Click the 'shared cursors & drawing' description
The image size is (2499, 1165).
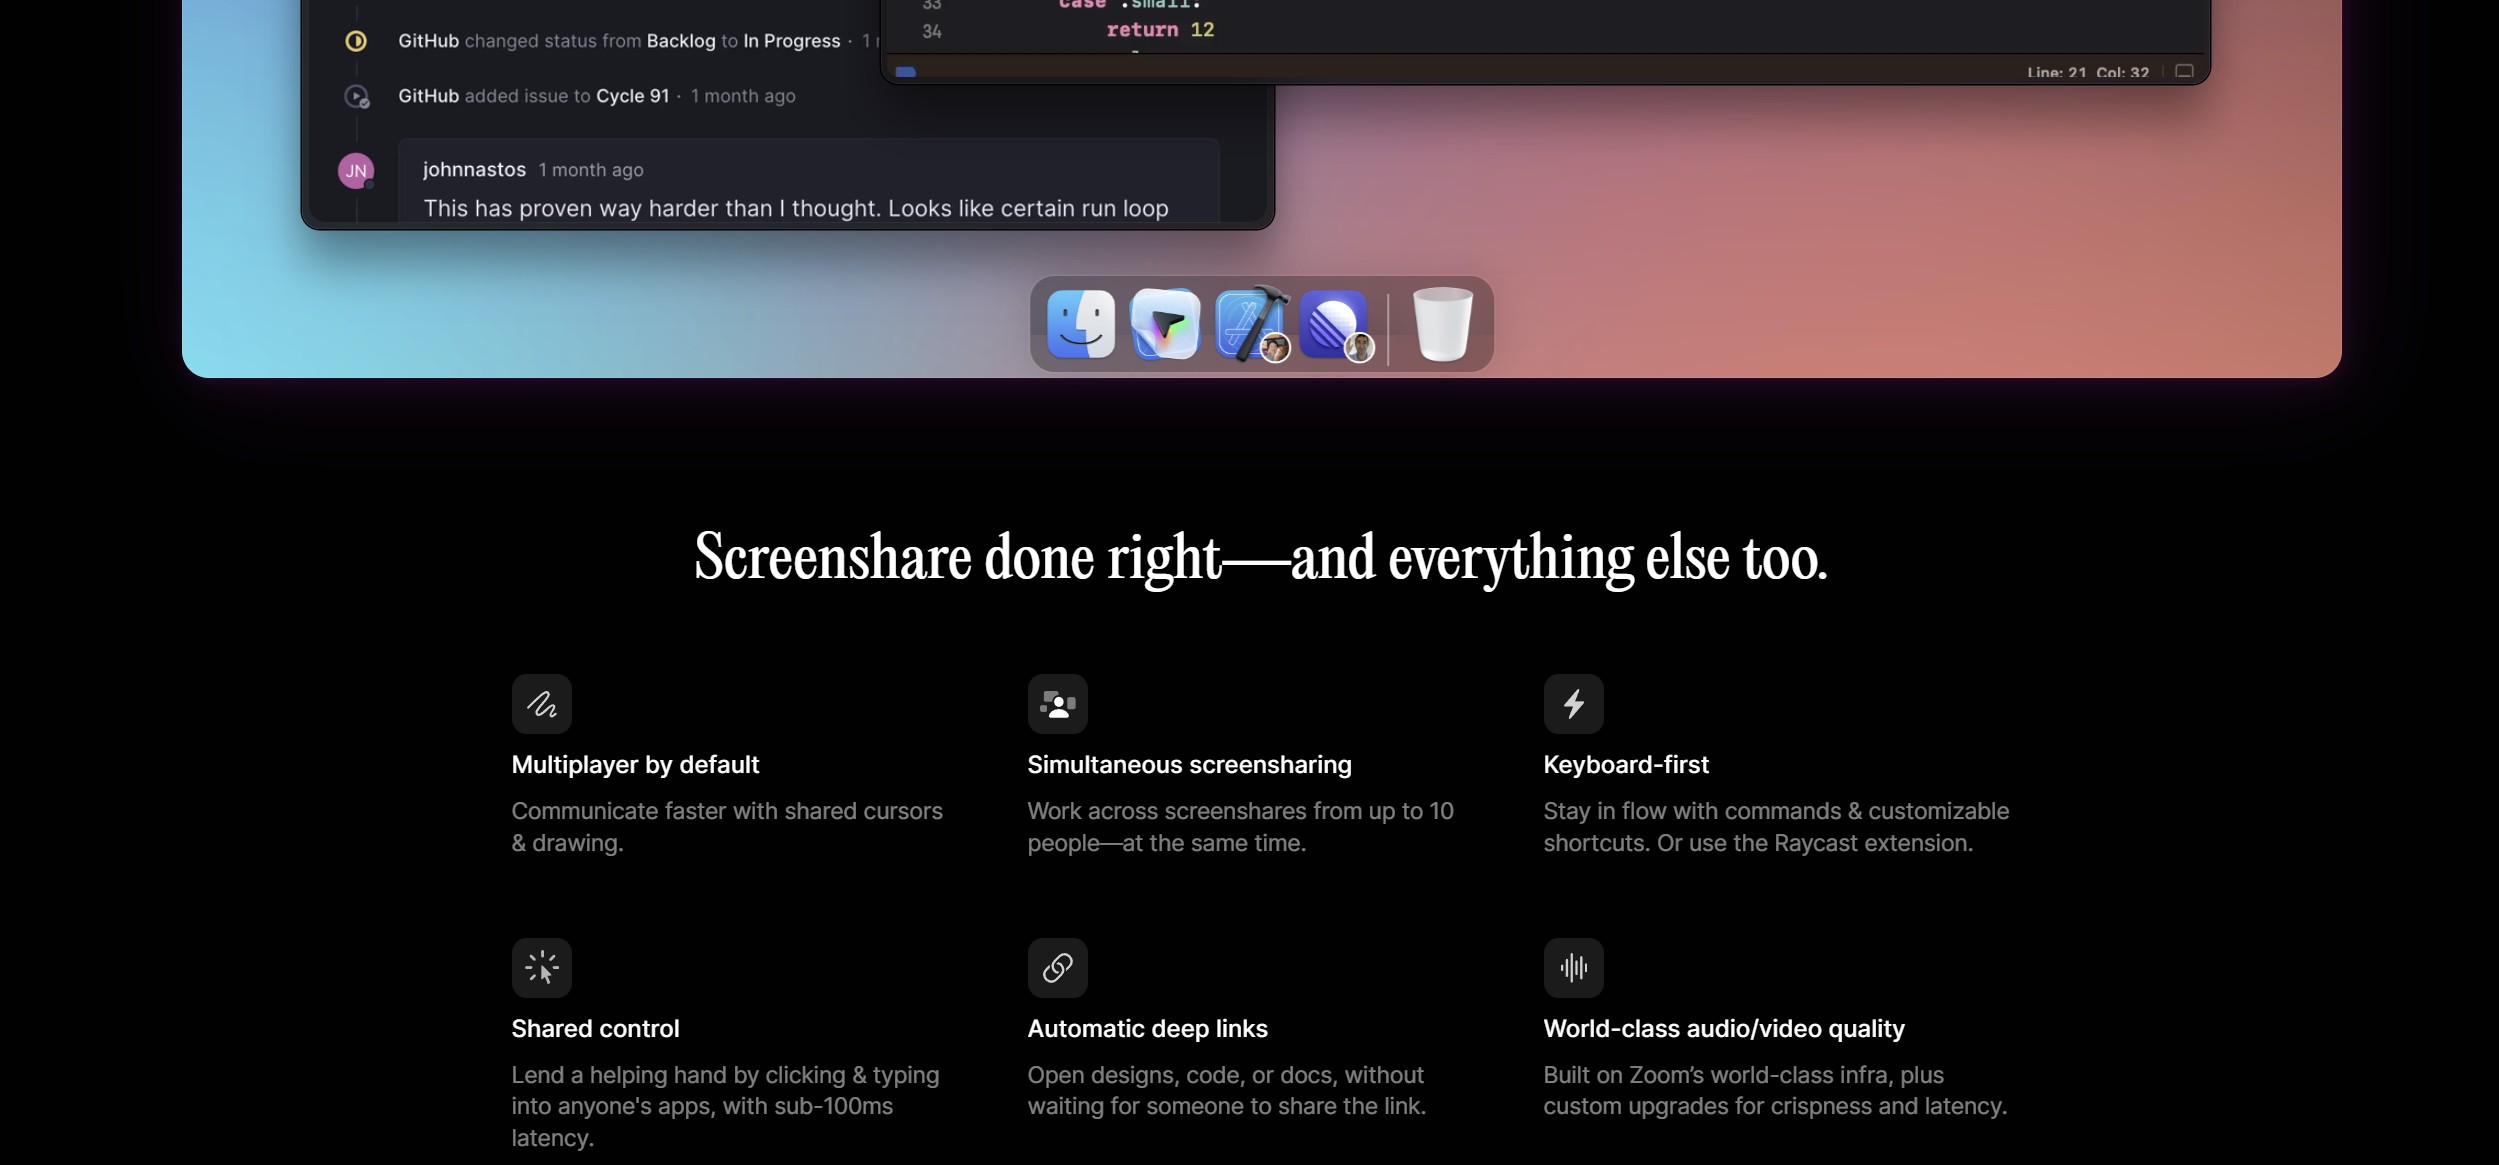click(x=727, y=827)
